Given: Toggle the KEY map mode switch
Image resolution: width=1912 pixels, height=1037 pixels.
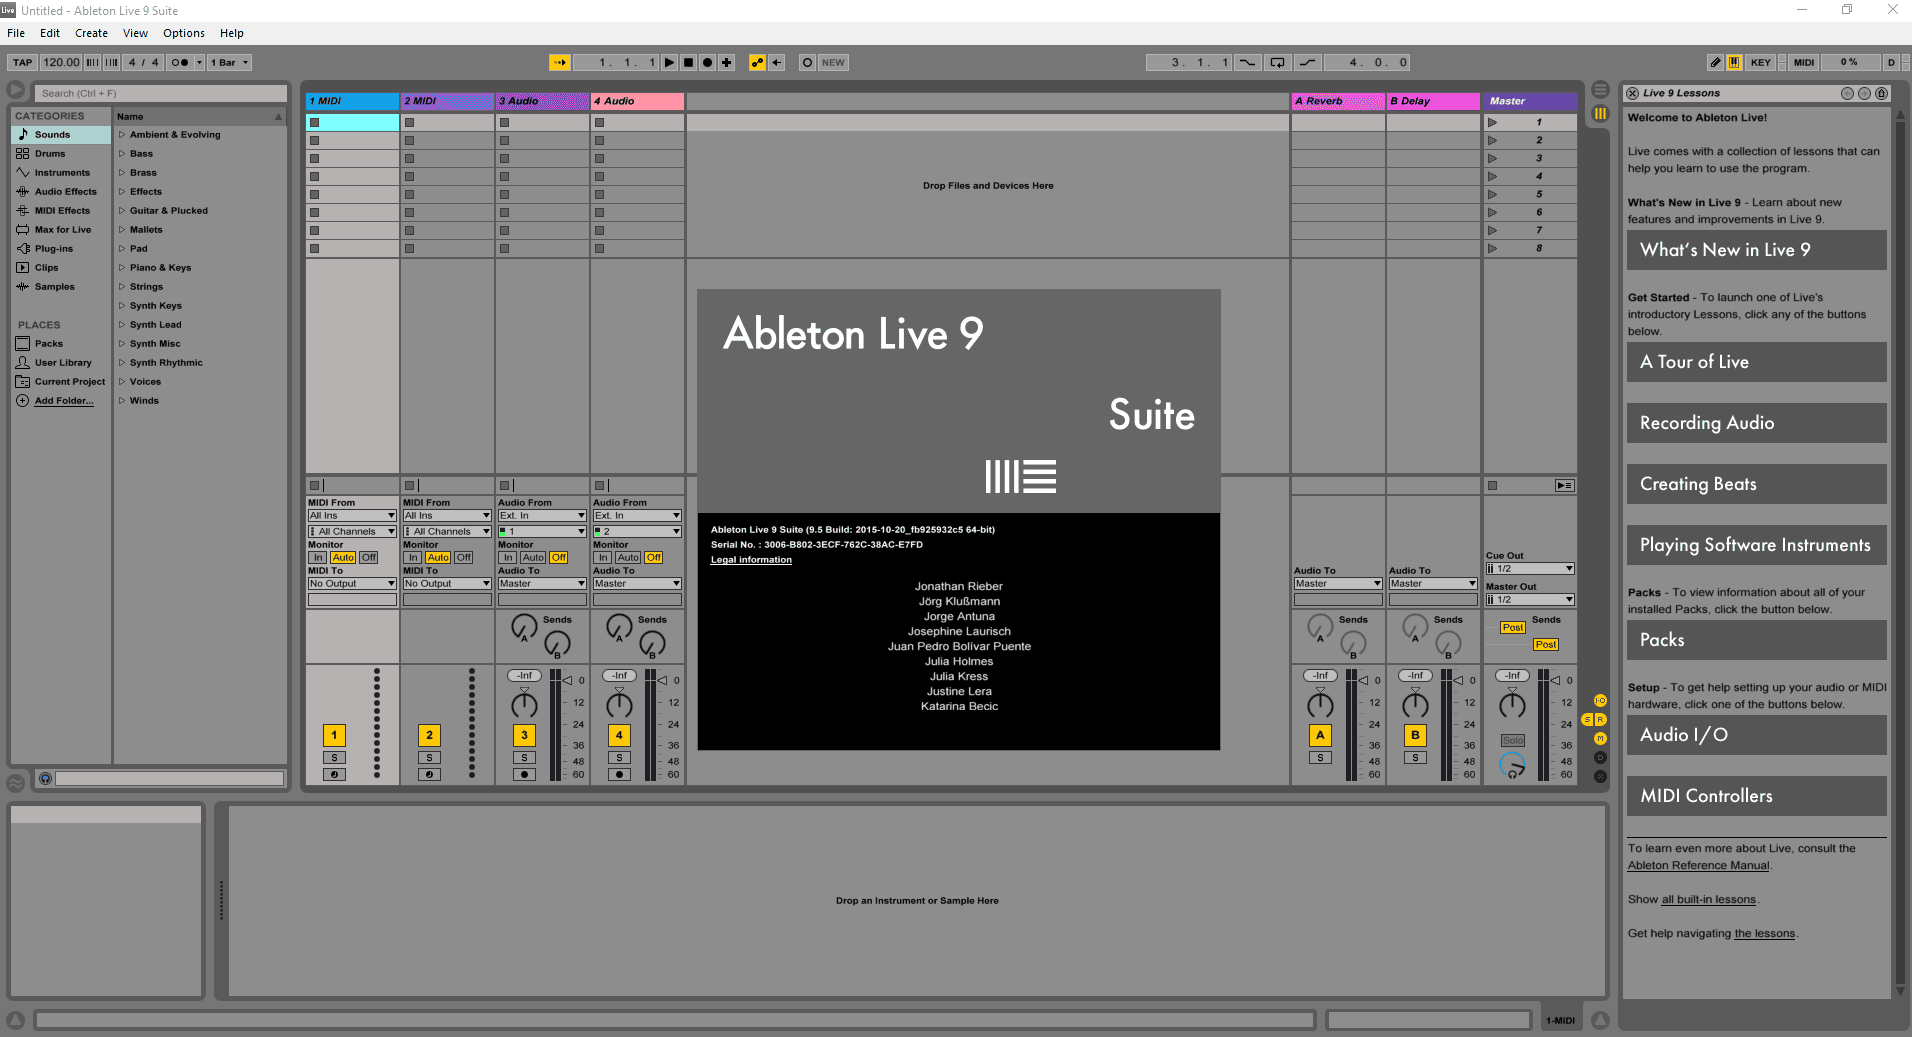Looking at the screenshot, I should pos(1761,62).
